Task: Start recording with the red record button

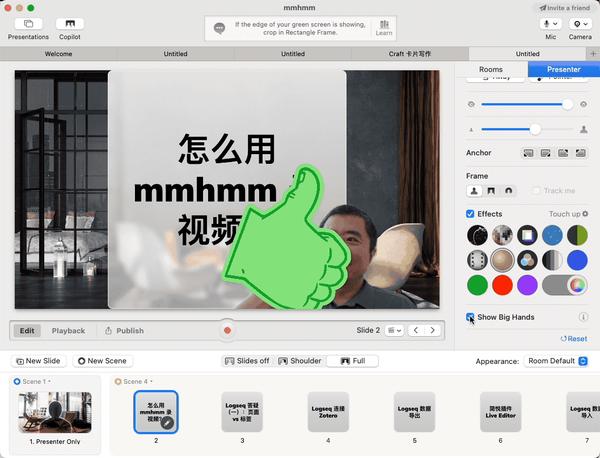Action: pos(227,330)
